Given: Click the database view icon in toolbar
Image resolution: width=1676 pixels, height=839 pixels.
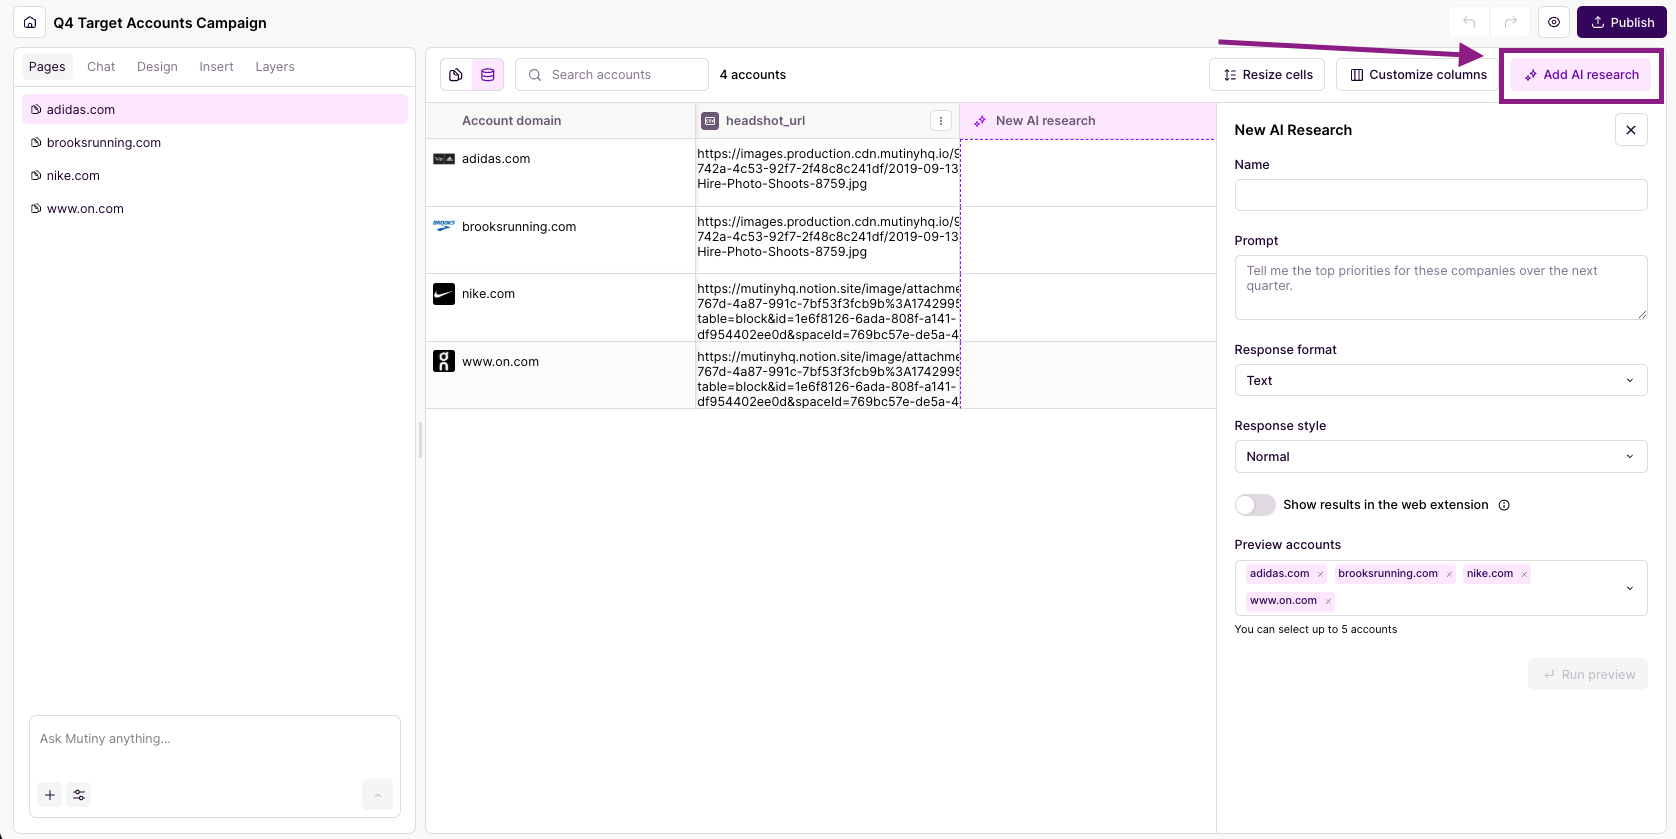Looking at the screenshot, I should (488, 75).
